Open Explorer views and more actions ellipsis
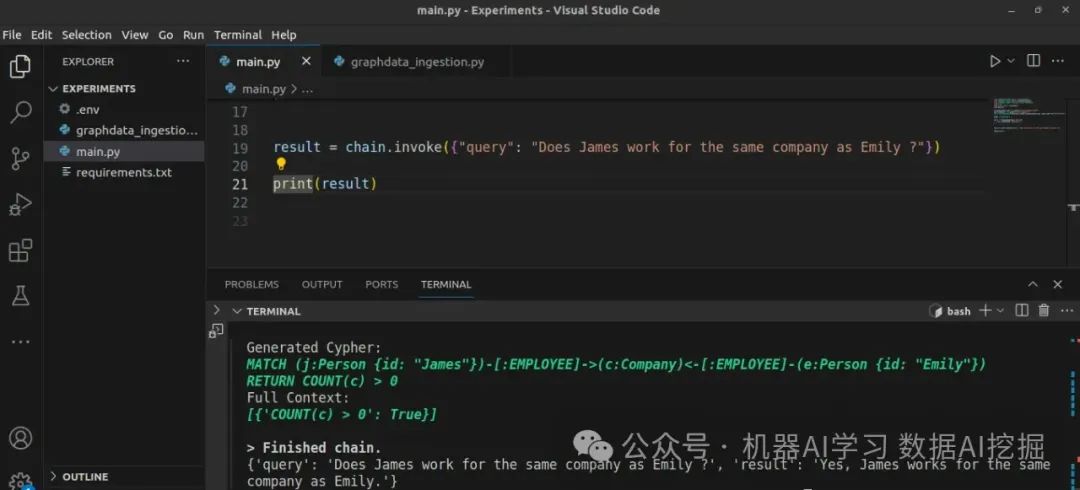 [x=183, y=61]
